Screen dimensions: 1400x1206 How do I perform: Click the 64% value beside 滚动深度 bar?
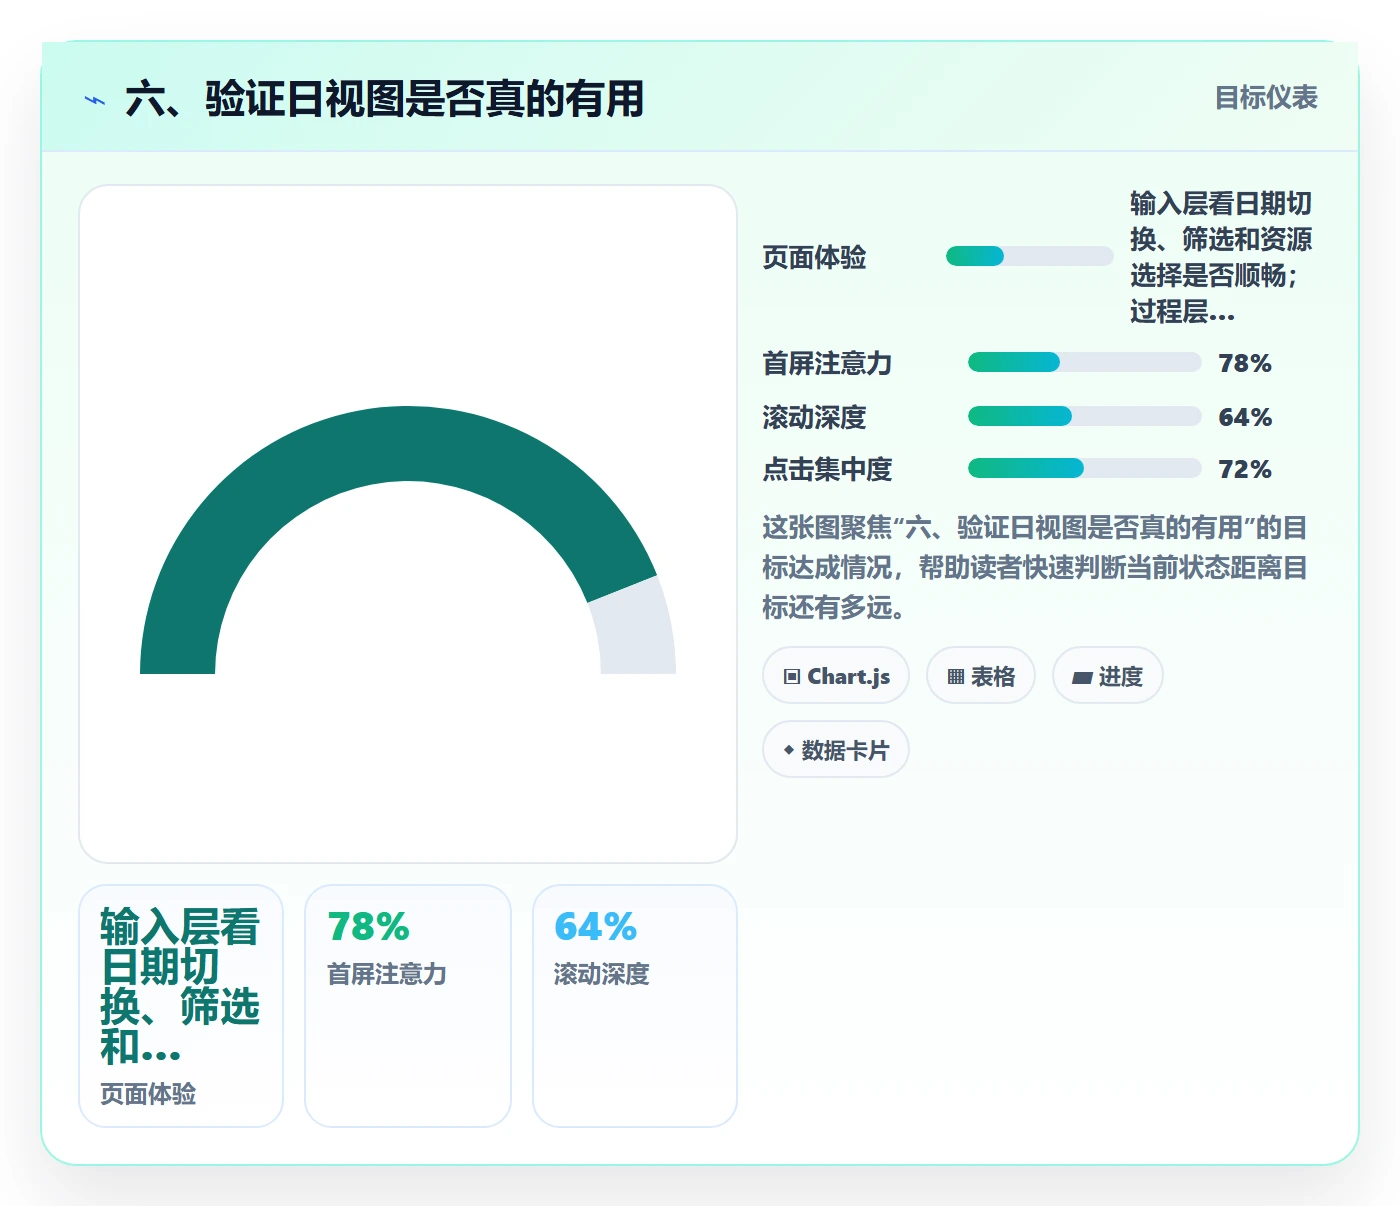pos(1245,417)
